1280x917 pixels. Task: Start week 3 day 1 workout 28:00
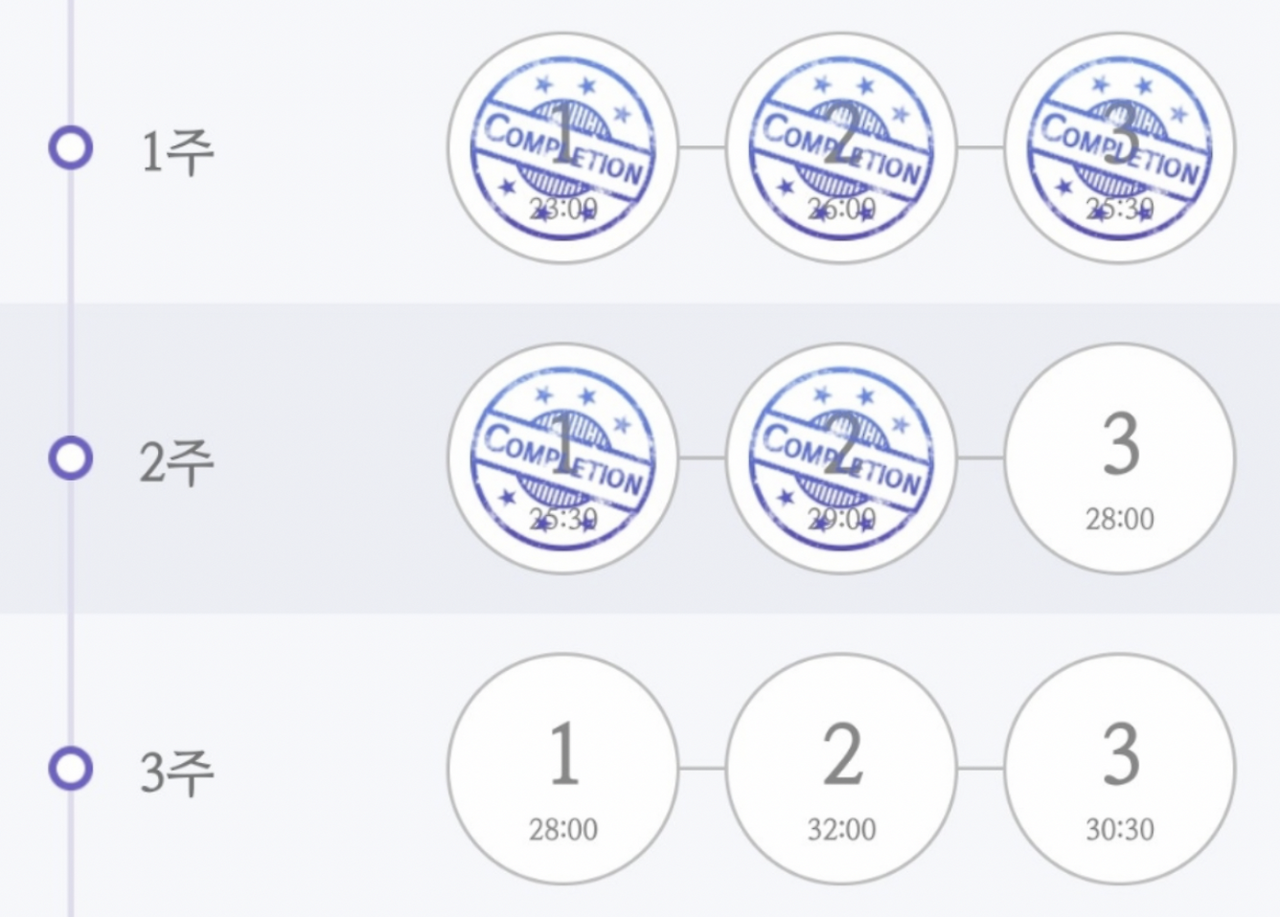pos(563,768)
